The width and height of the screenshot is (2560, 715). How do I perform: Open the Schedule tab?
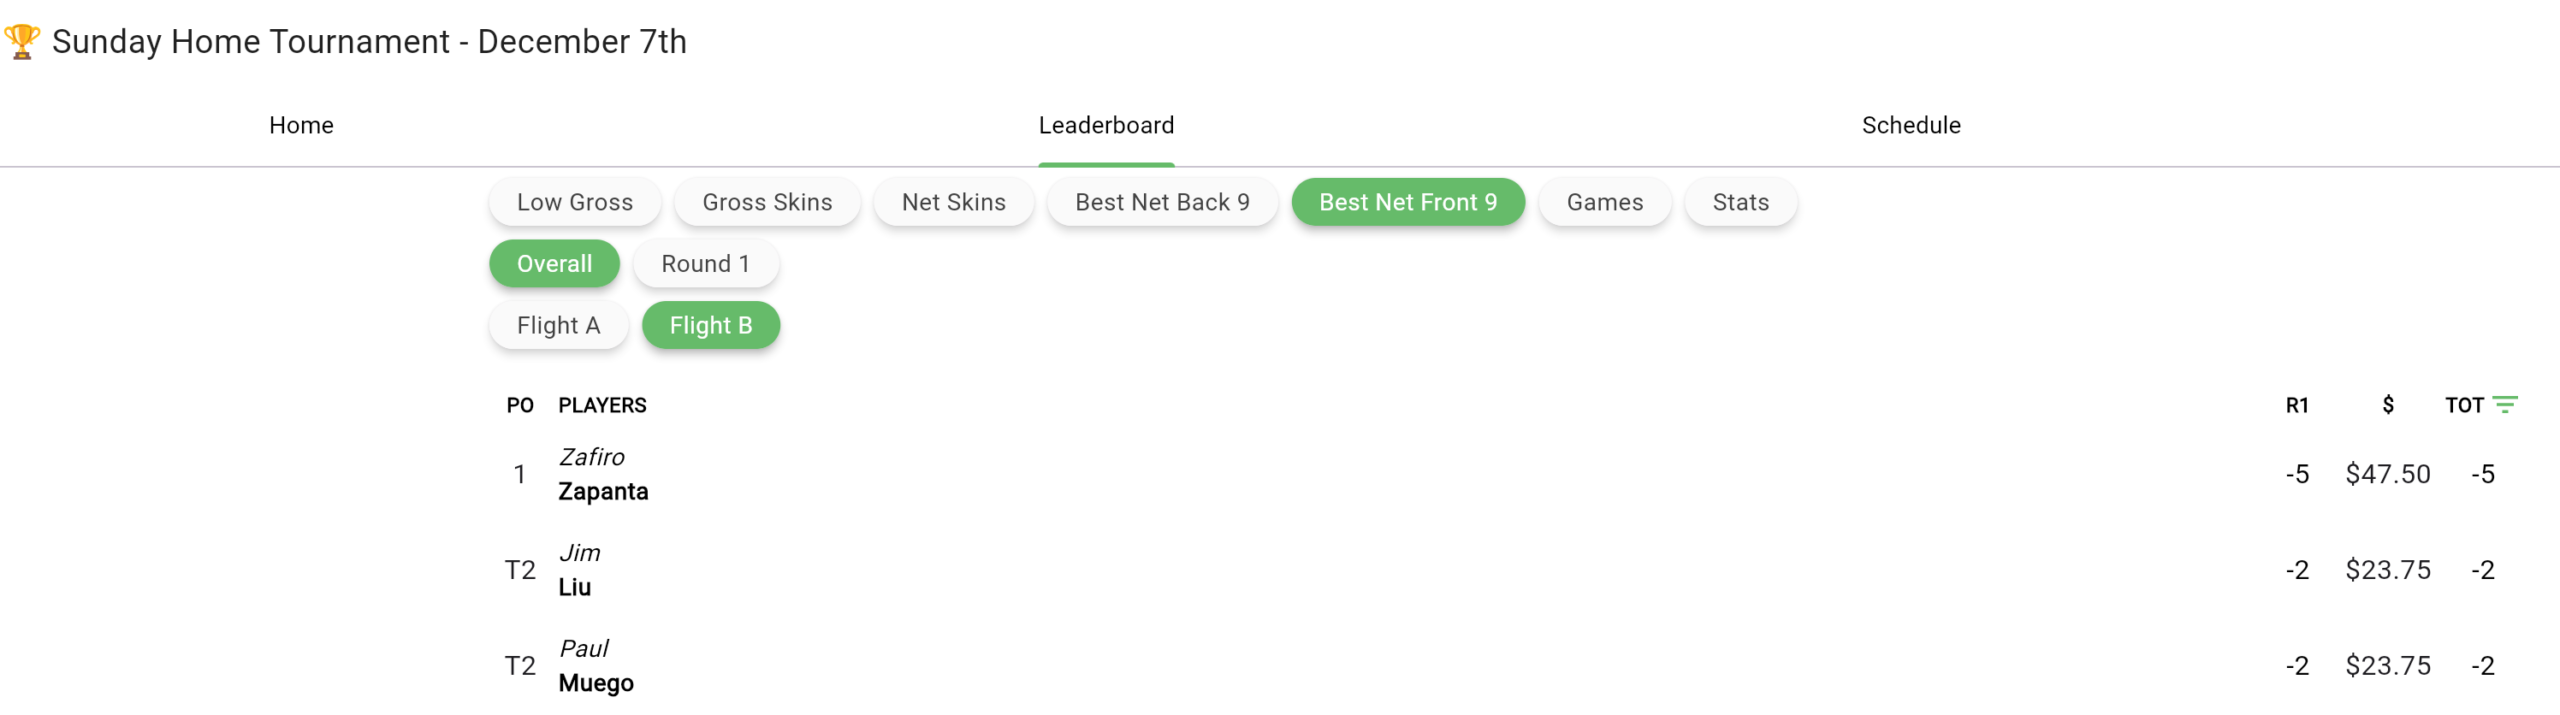pyautogui.click(x=1910, y=125)
